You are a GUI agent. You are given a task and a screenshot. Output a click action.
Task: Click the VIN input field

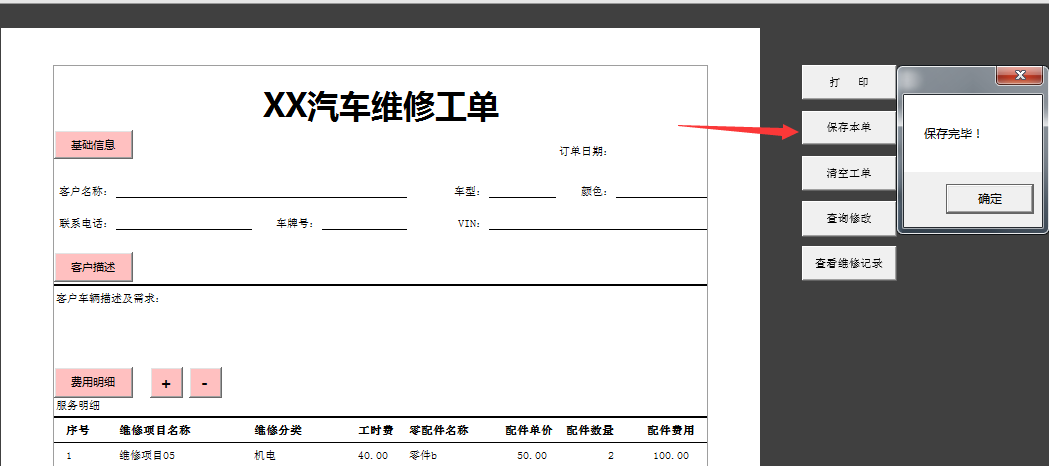pos(597,223)
